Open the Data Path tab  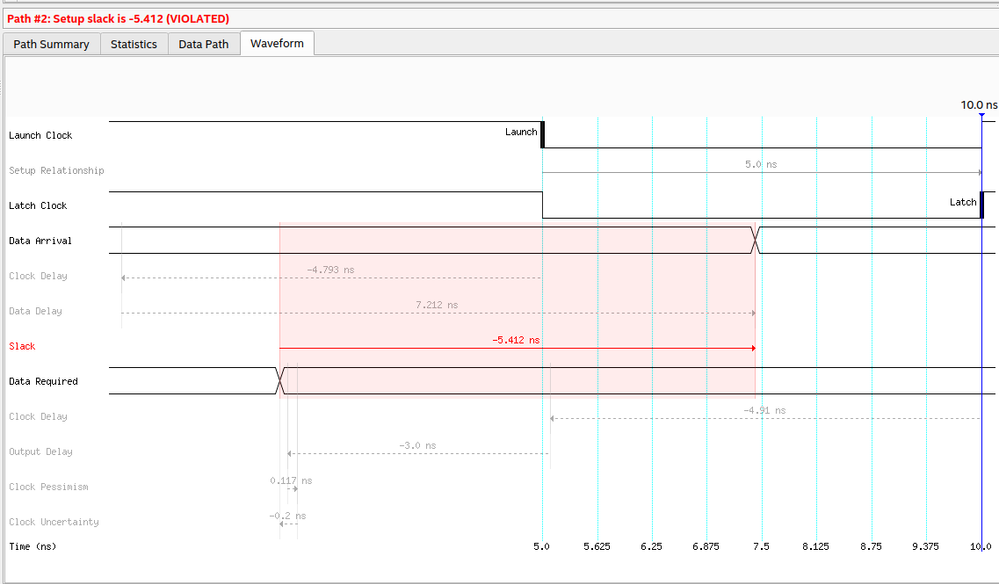click(x=203, y=44)
